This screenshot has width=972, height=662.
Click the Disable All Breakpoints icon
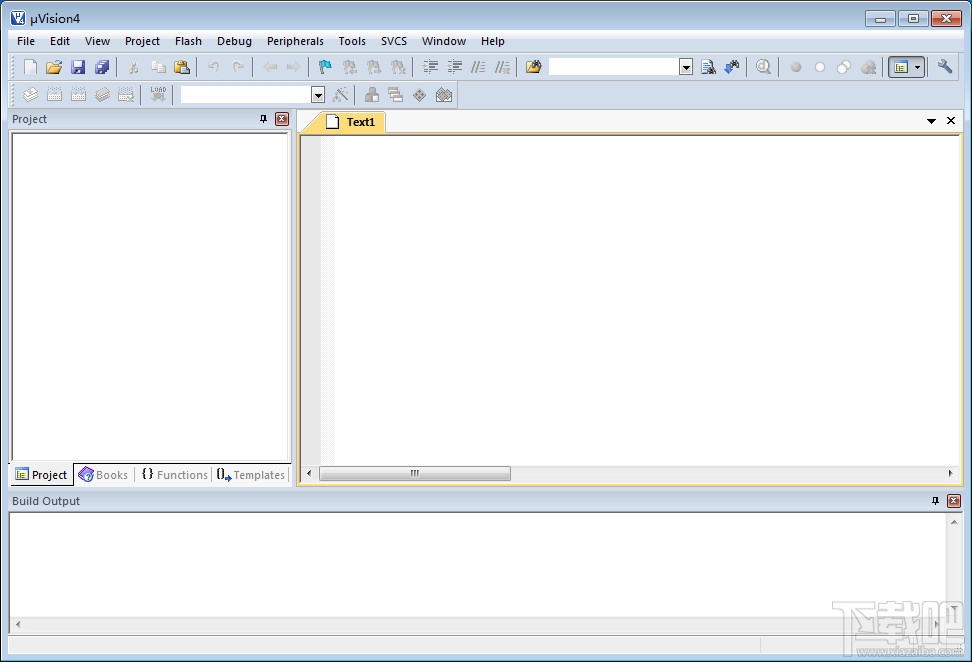pos(844,67)
